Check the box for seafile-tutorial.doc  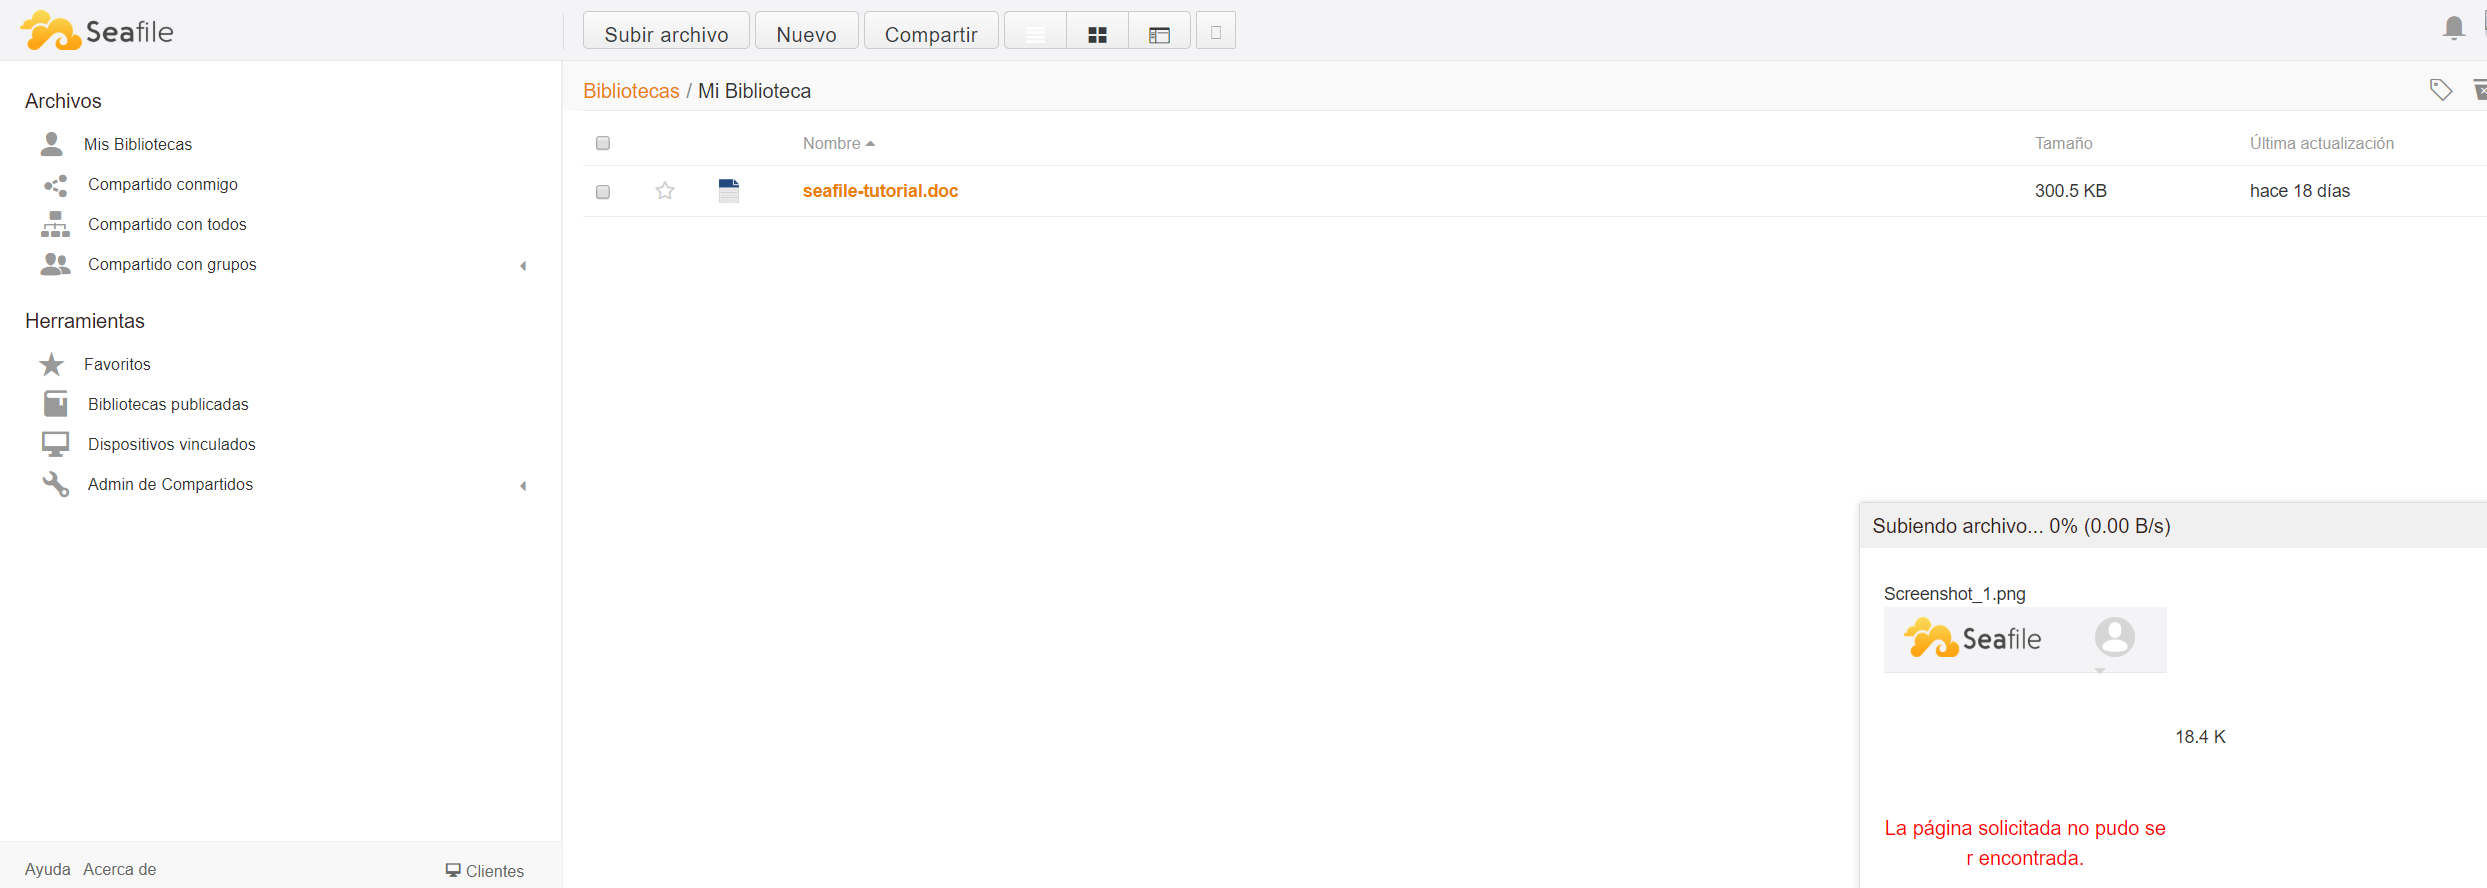pyautogui.click(x=603, y=192)
